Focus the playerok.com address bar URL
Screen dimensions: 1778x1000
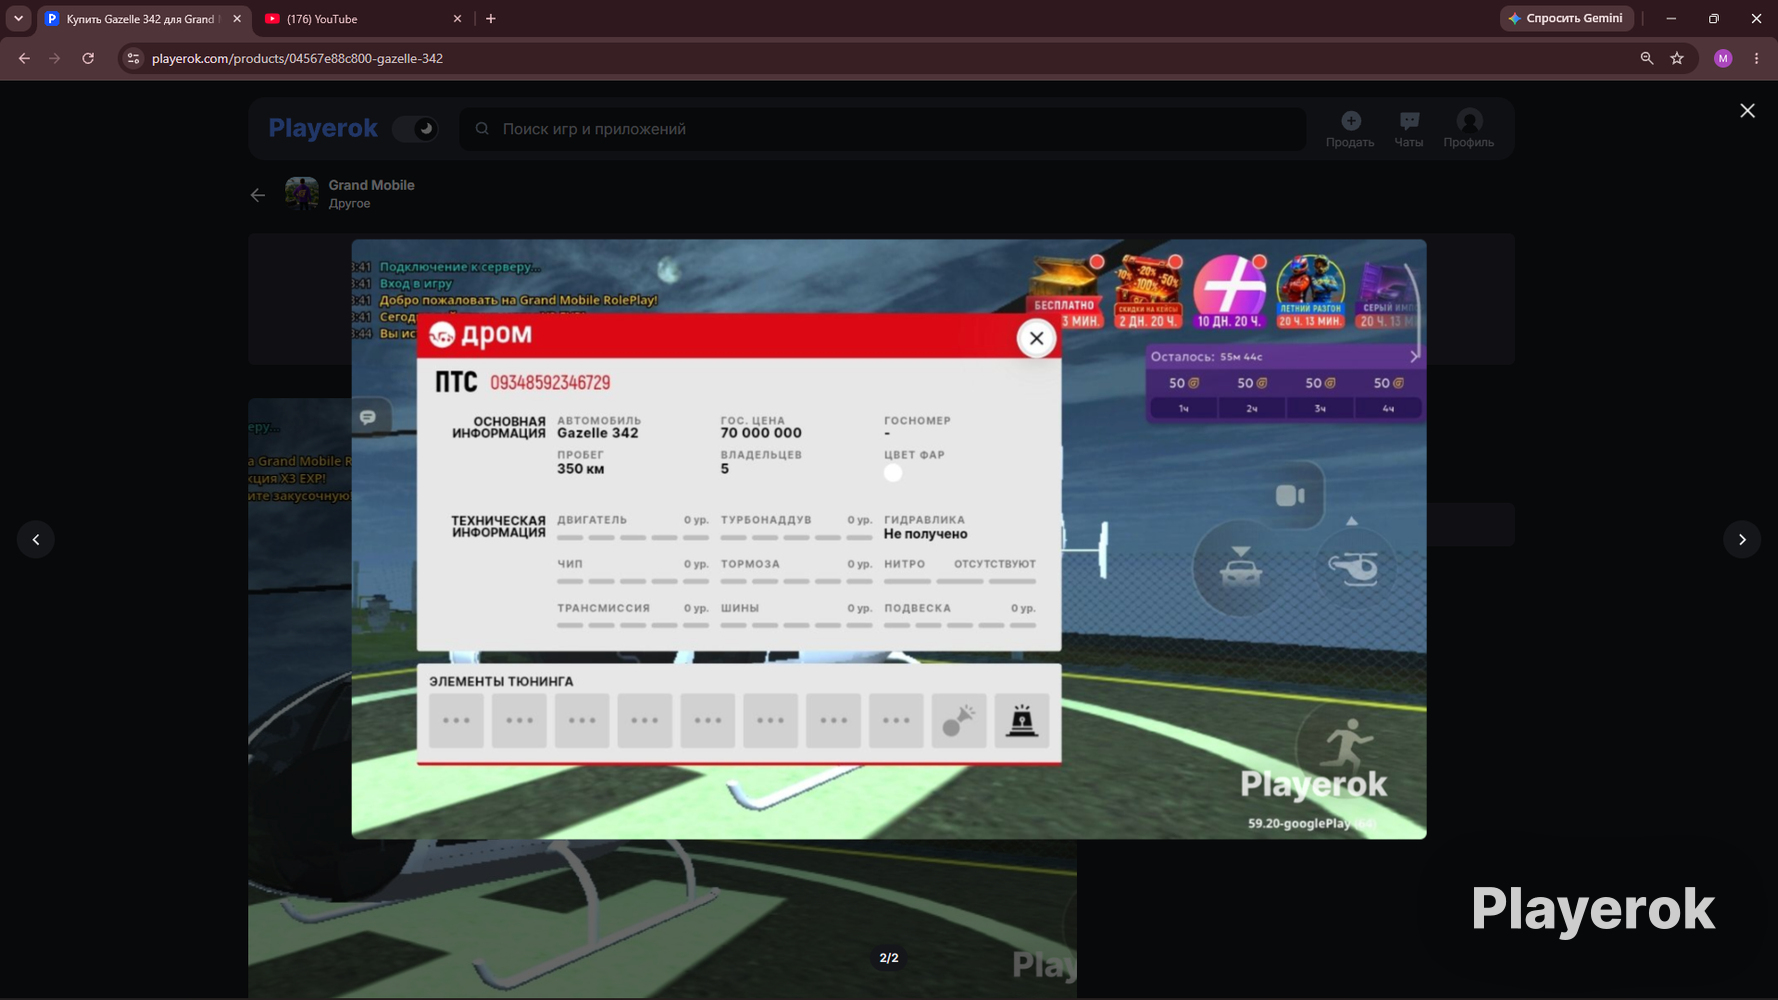coord(297,59)
